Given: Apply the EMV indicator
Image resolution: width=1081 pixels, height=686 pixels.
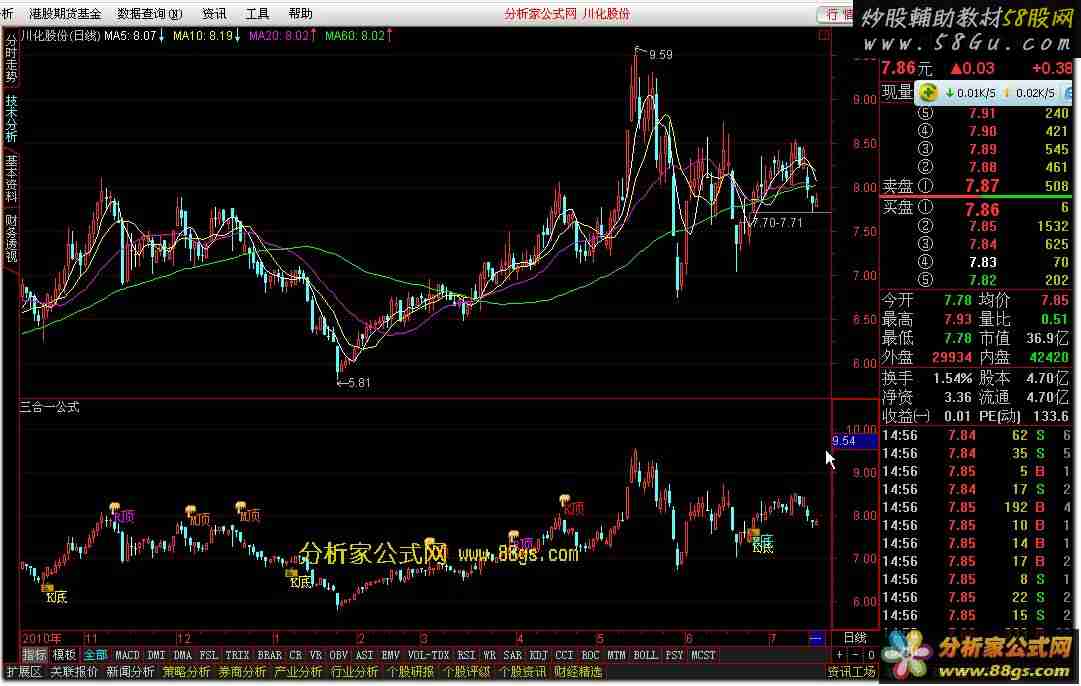Looking at the screenshot, I should point(391,655).
